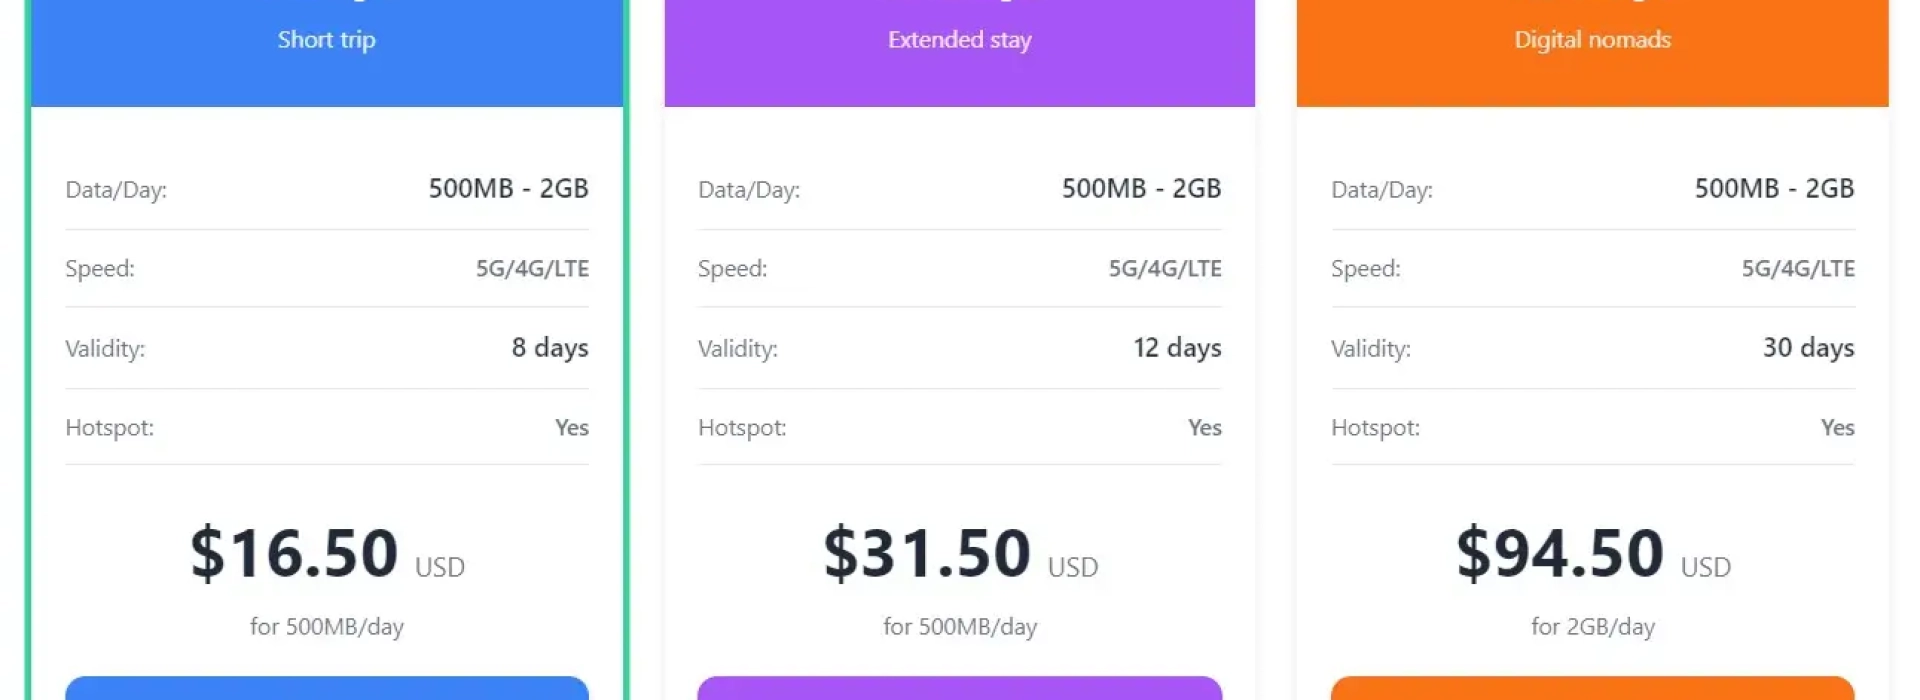Viewport: 1920px width, 700px height.
Task: Click the 5G/4G/LTE speed in Extended stay card
Action: click(1164, 269)
